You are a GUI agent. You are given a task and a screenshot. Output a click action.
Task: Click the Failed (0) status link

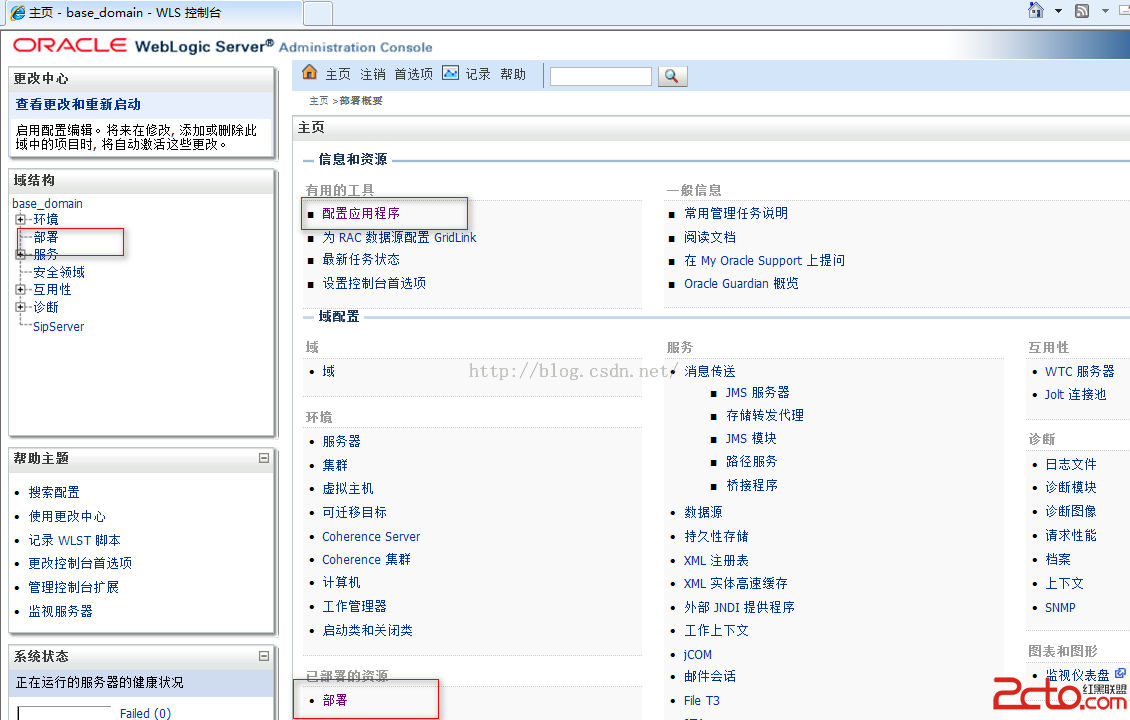(x=146, y=713)
